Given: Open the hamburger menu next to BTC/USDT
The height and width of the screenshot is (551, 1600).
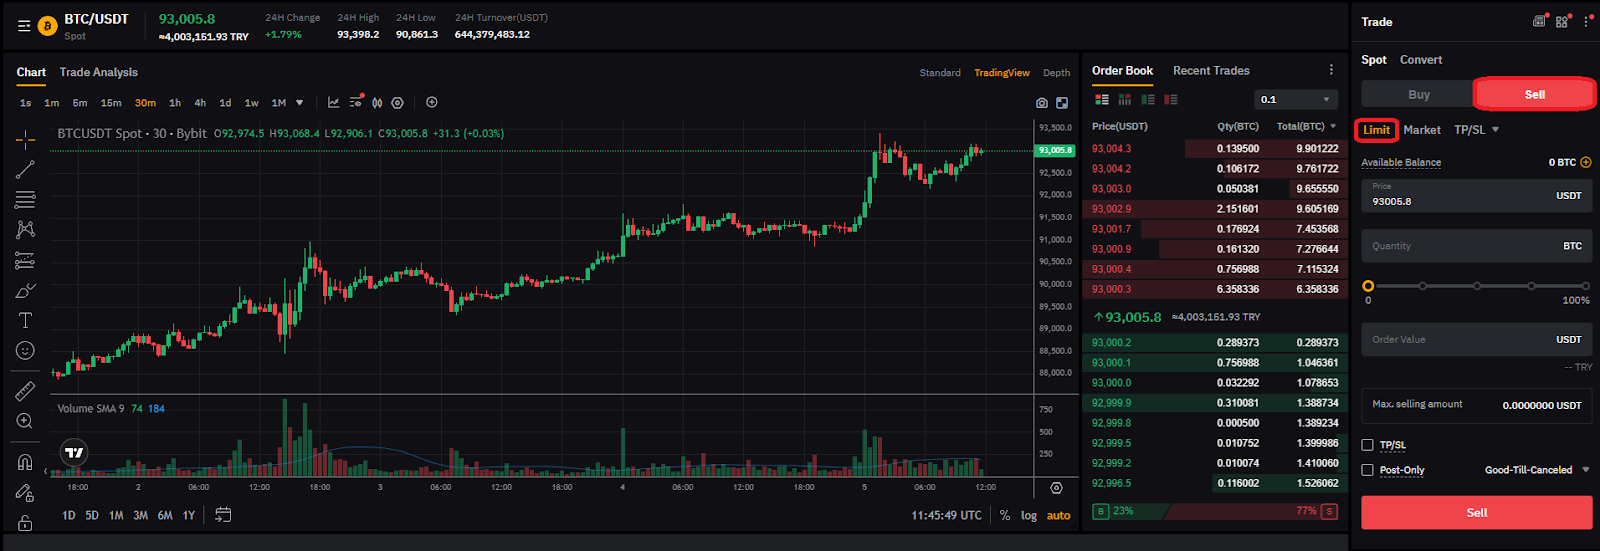Looking at the screenshot, I should tap(24, 27).
